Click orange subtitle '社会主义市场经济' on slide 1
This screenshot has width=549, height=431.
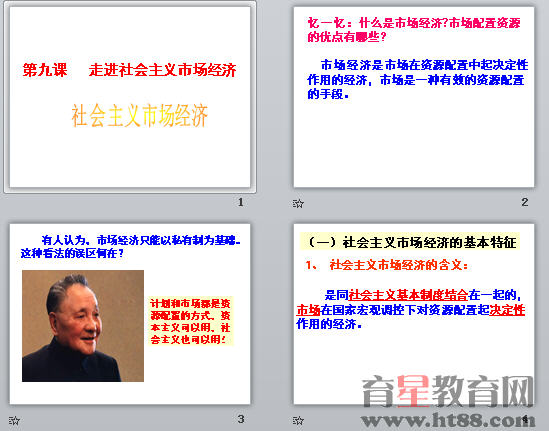(140, 115)
